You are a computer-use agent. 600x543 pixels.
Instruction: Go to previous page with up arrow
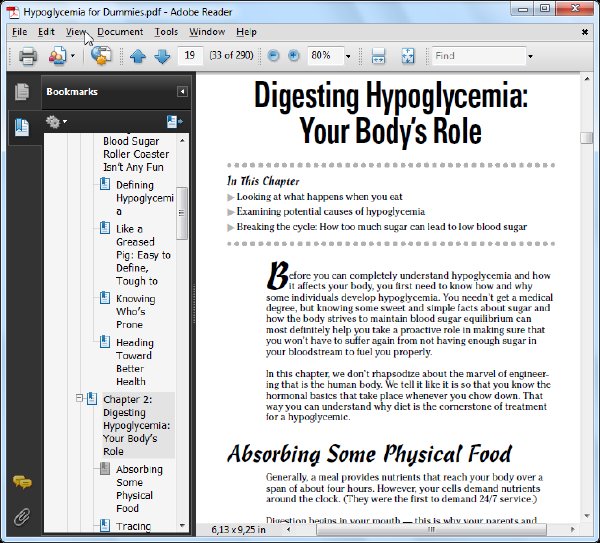point(138,56)
